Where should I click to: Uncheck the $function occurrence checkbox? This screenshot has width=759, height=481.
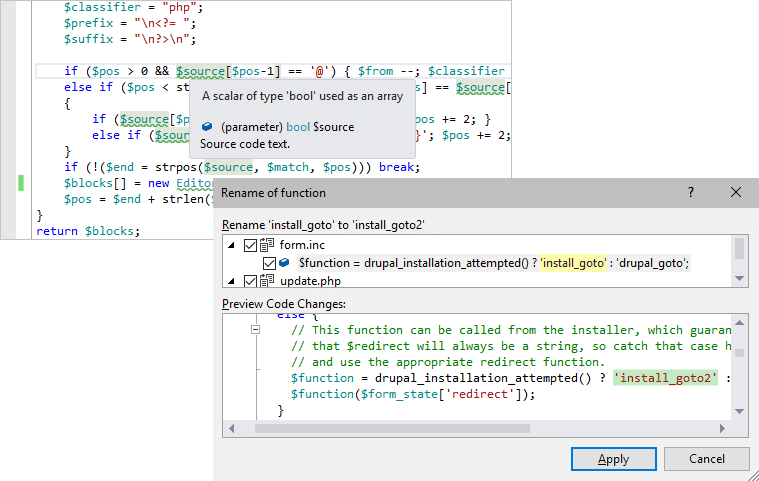click(x=269, y=263)
